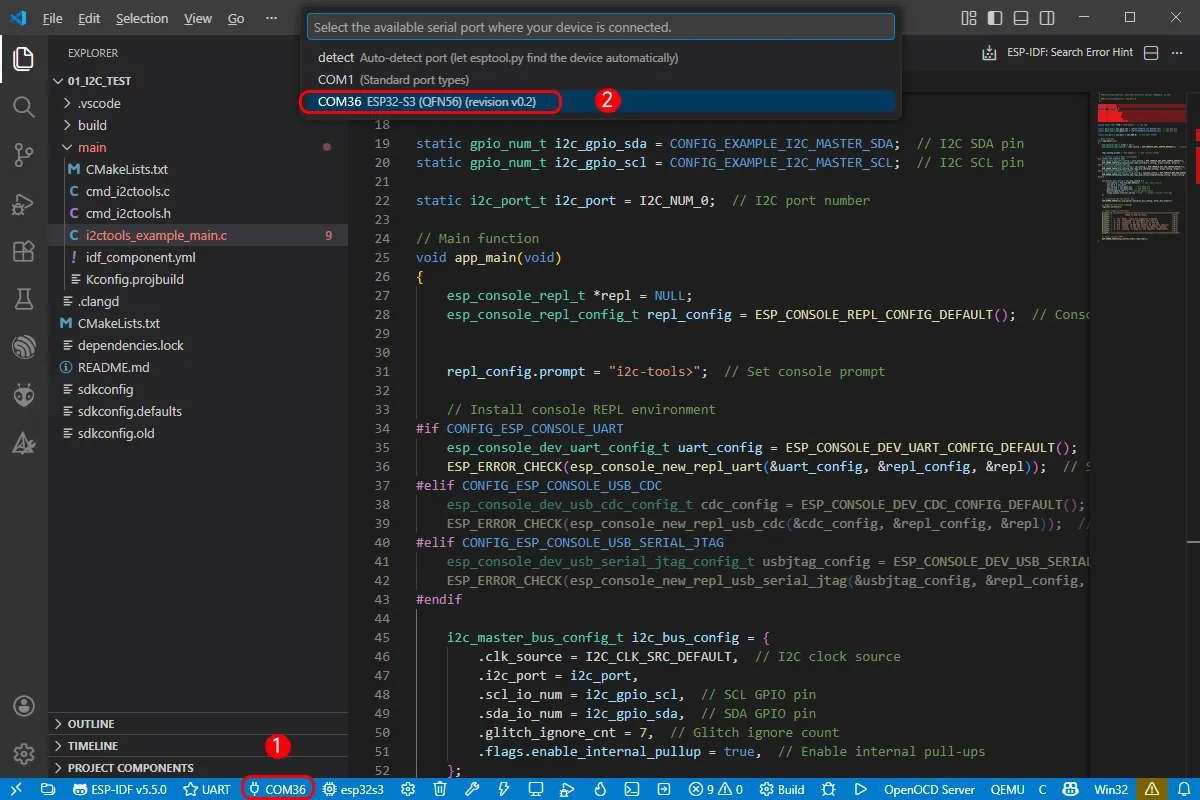1200x800 pixels.
Task: Click the ESP-IDF flash device lightning icon
Action: 504,789
